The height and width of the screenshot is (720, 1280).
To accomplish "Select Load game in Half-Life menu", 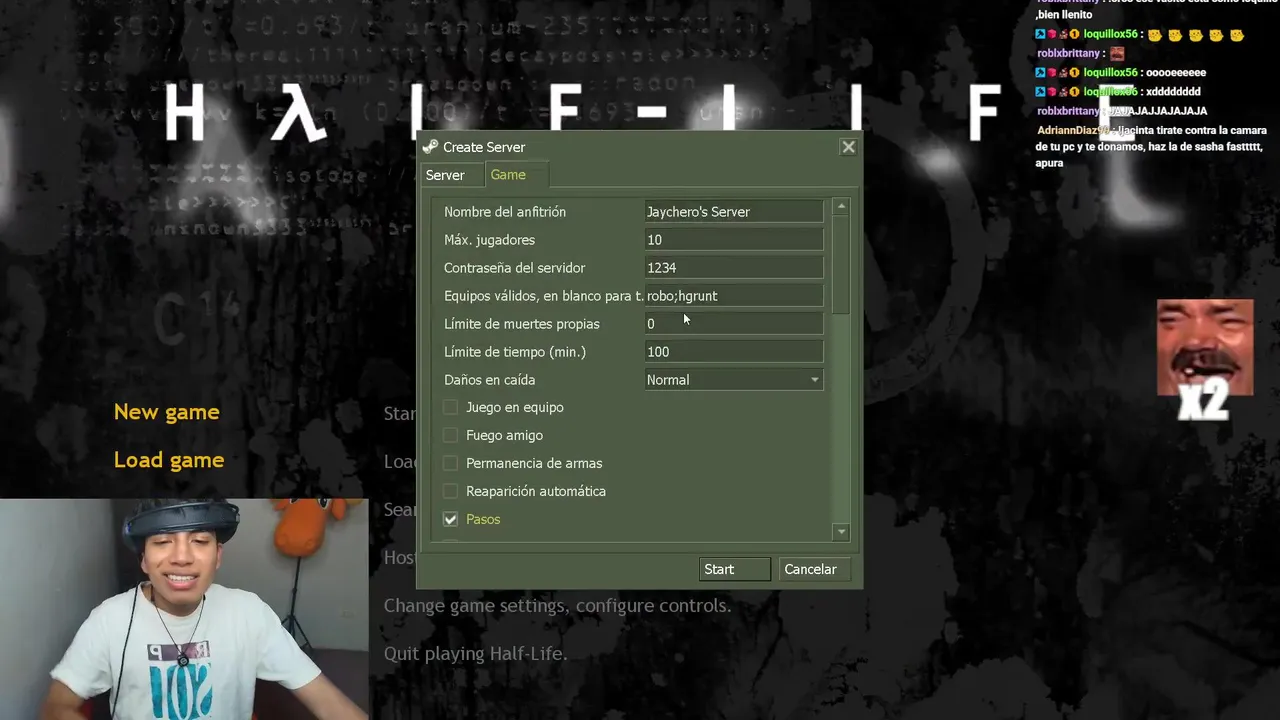I will [169, 460].
